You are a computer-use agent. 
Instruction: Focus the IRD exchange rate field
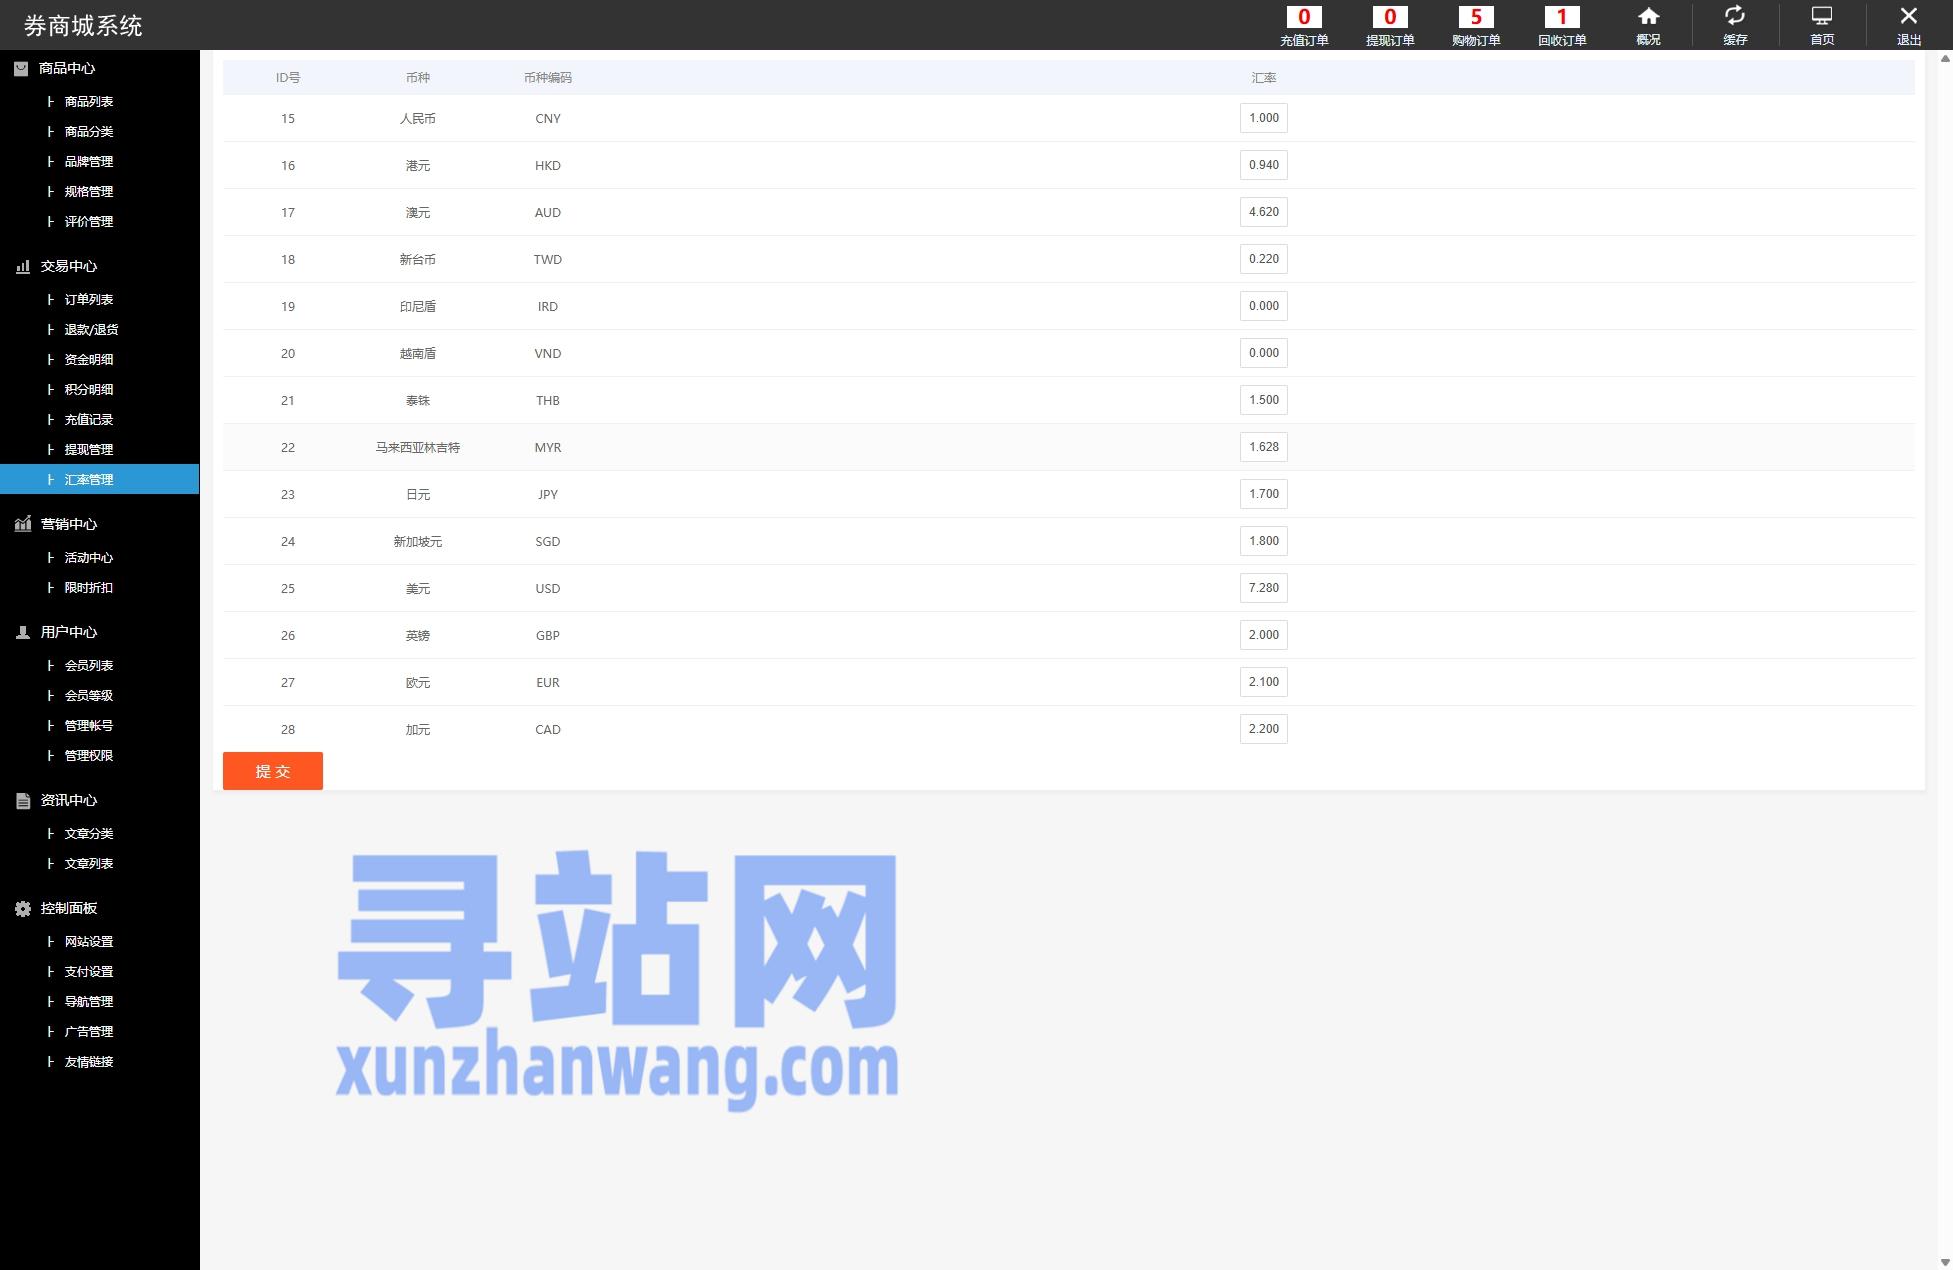pyautogui.click(x=1264, y=306)
